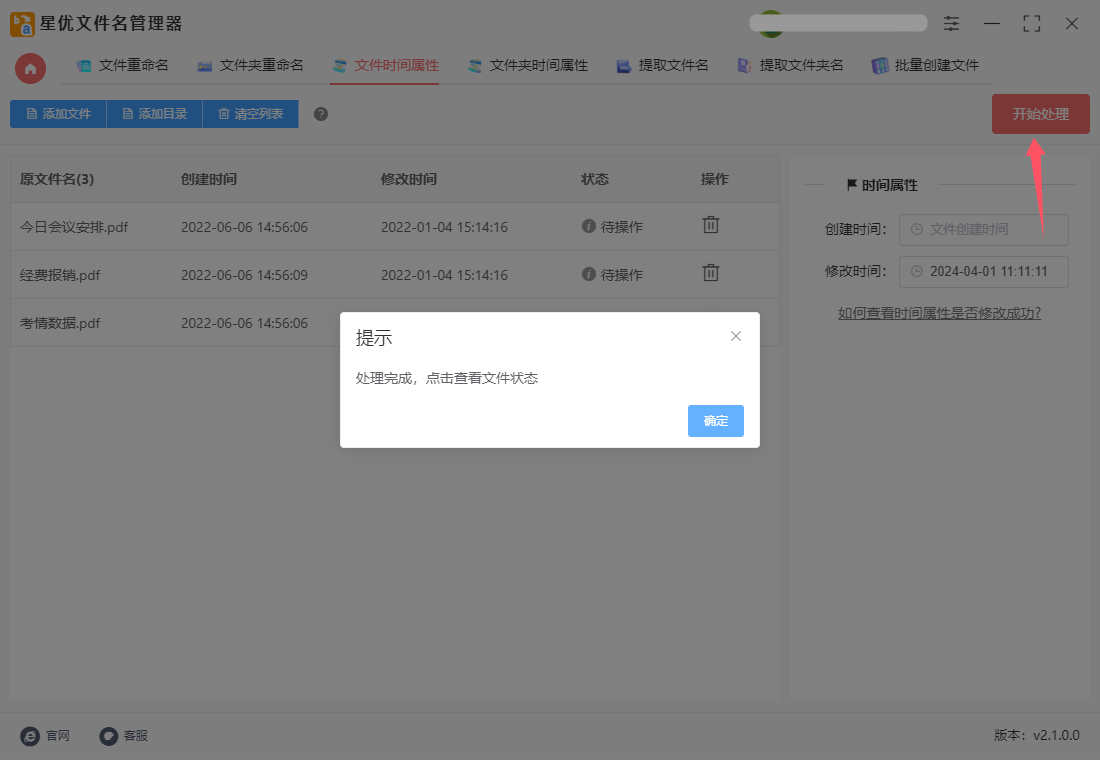1100x760 pixels.
Task: Open the 批量创建文件 tab
Action: pos(925,65)
